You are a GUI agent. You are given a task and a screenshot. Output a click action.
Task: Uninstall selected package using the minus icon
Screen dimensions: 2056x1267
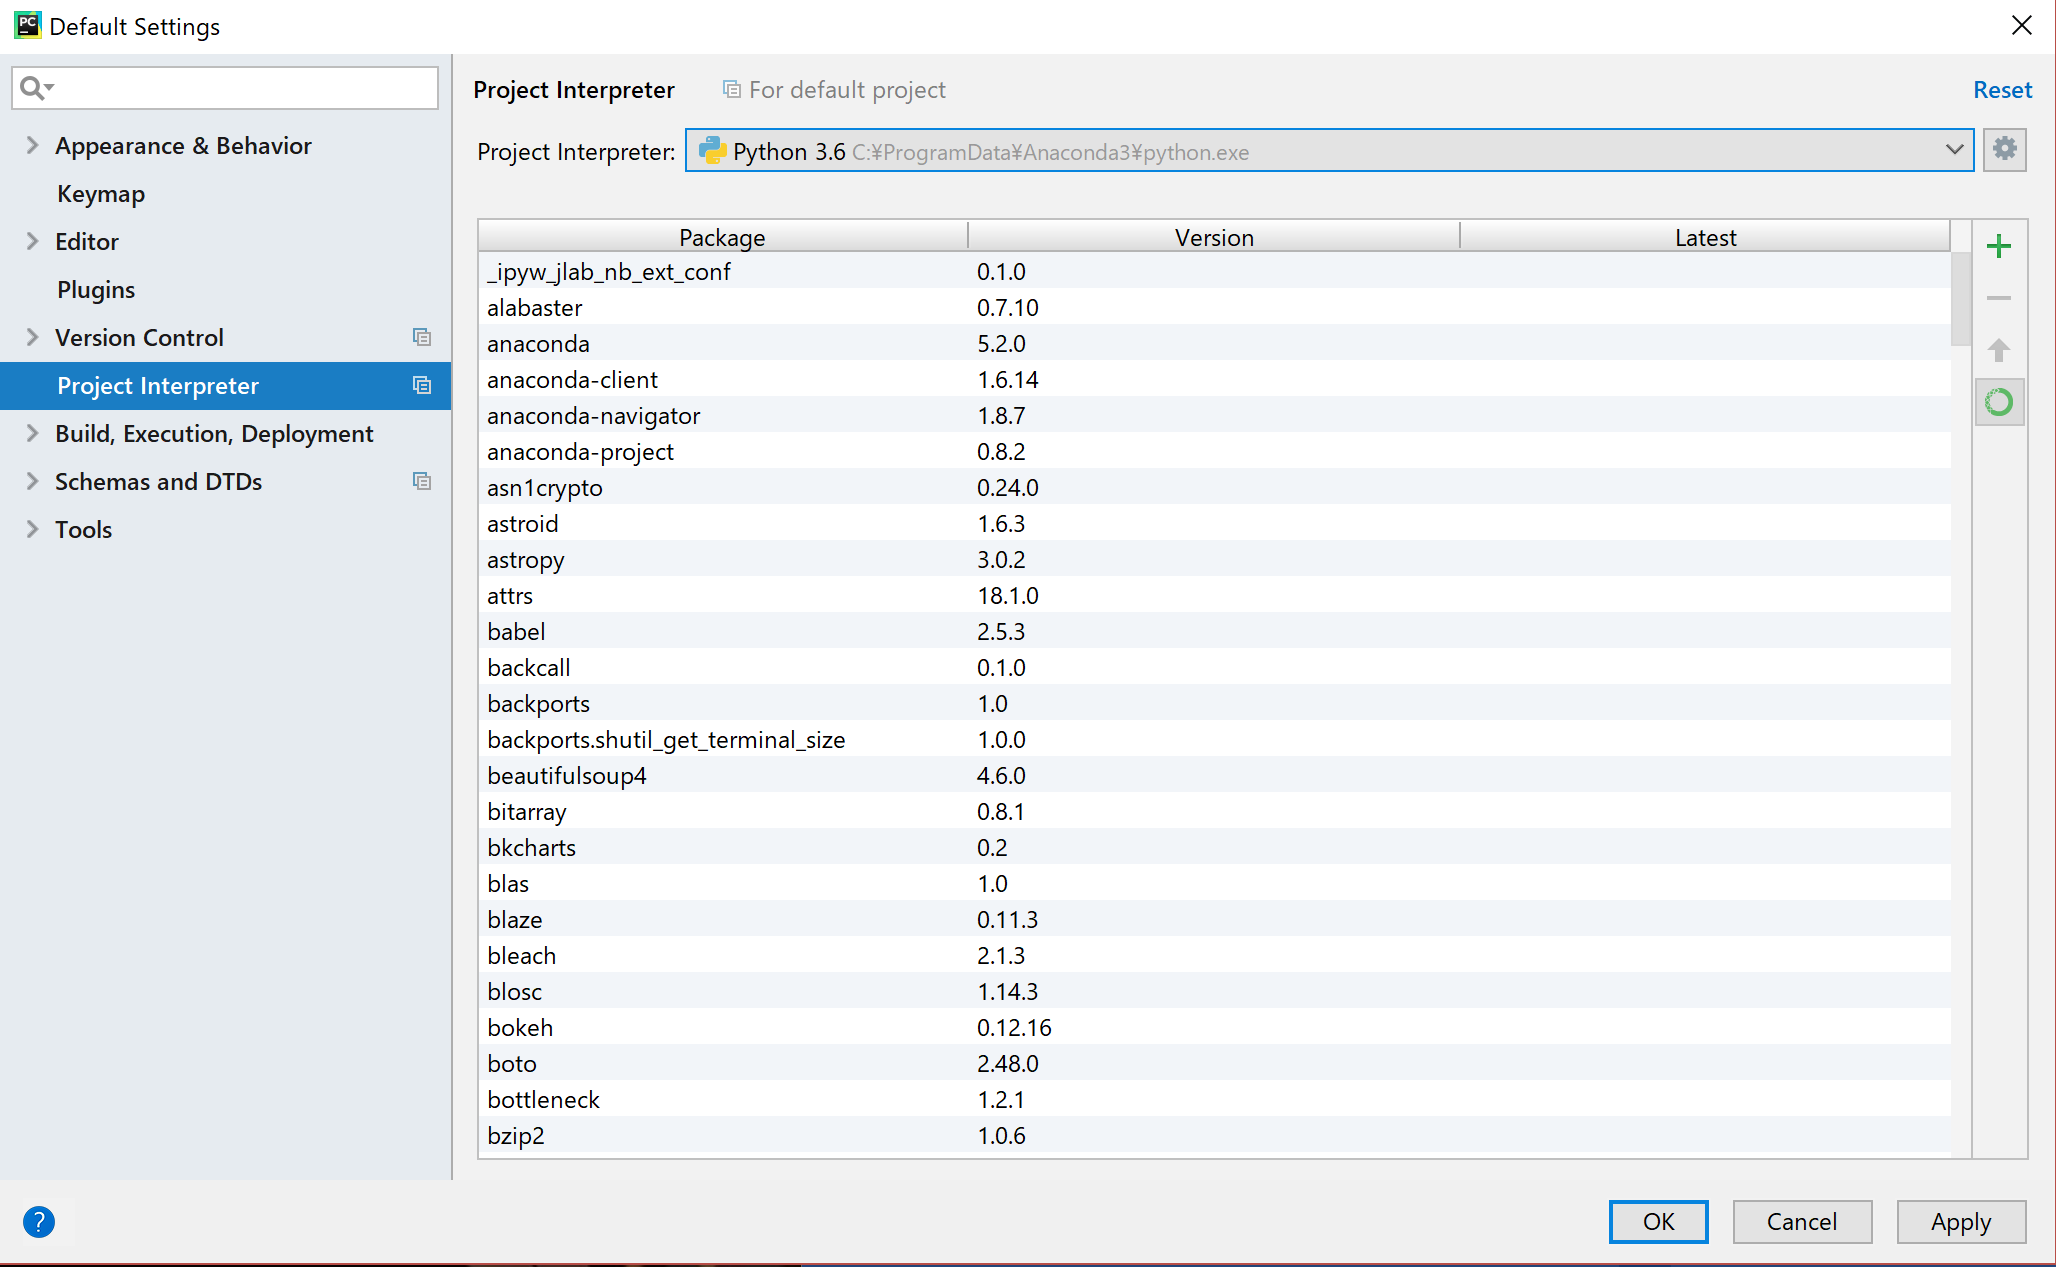[1999, 298]
